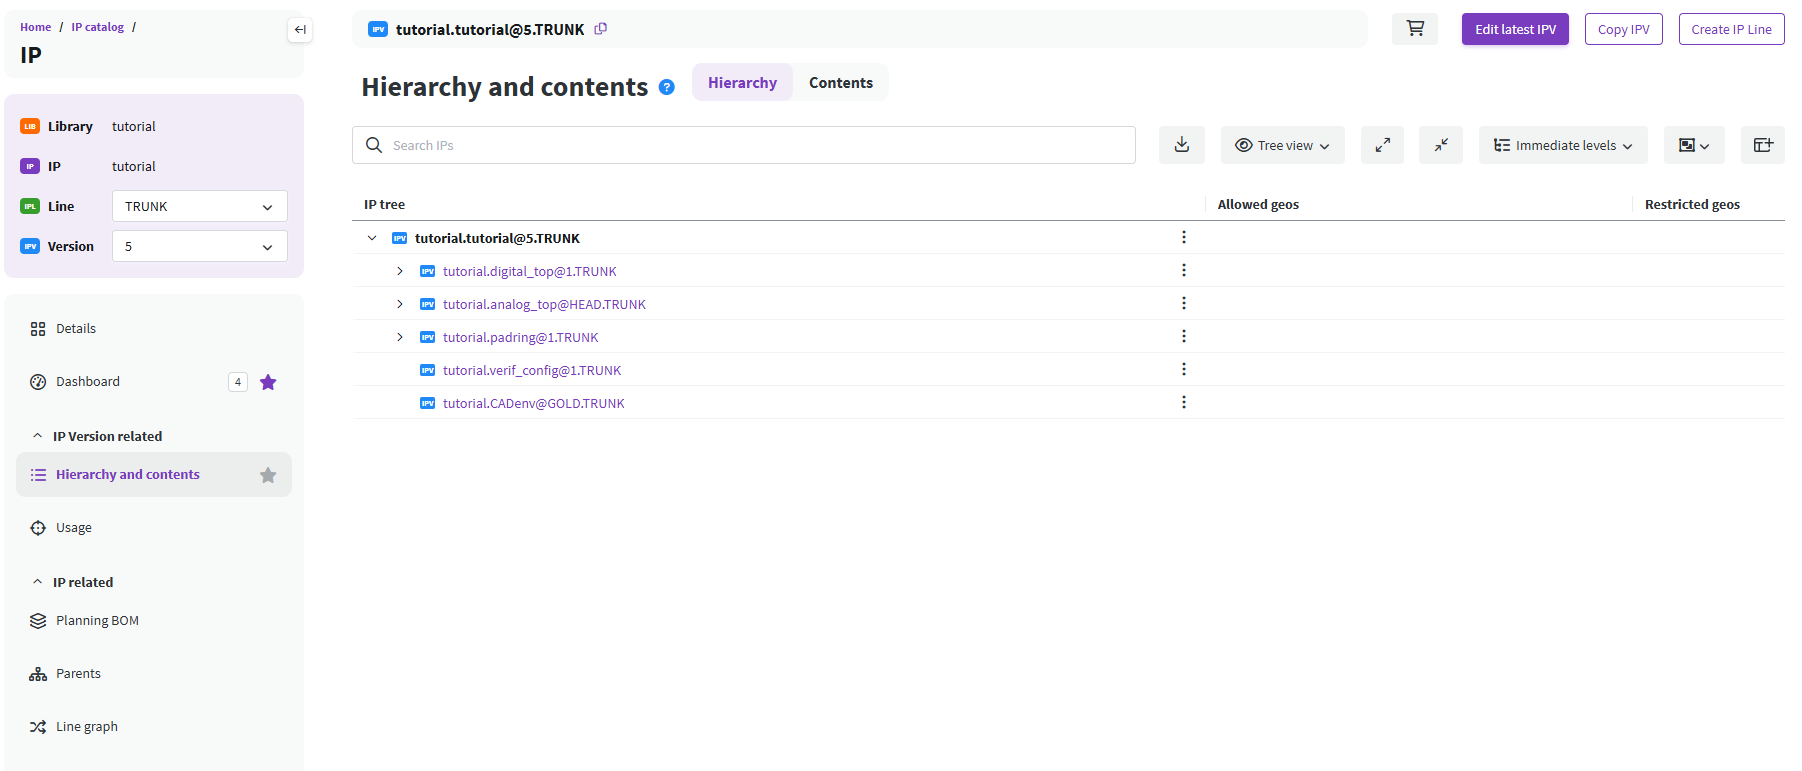Open Planning BOM in the sidebar
This screenshot has width=1802, height=771.
(97, 621)
